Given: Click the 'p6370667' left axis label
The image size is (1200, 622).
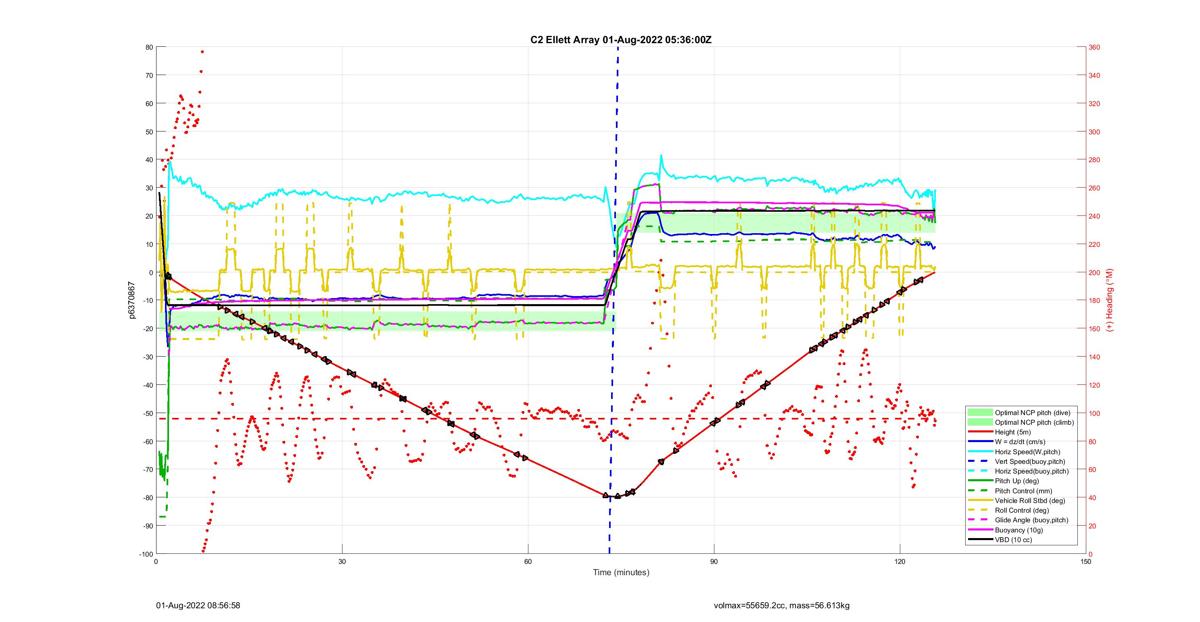Looking at the screenshot, I should 130,300.
